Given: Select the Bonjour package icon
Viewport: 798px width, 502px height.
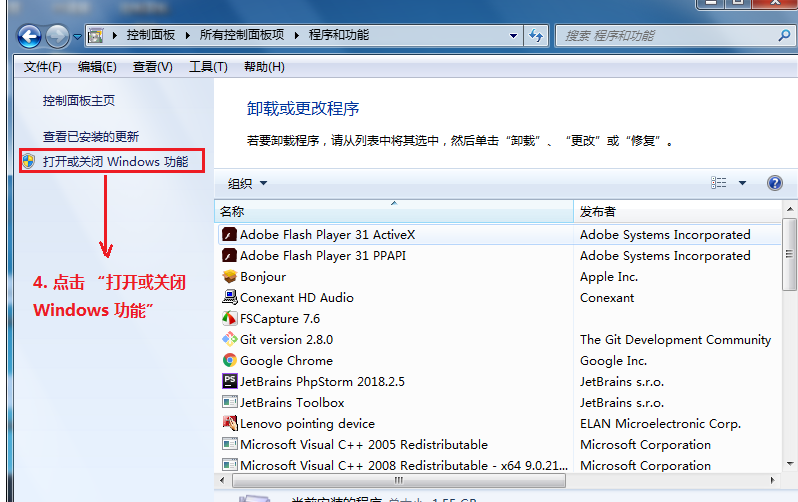Looking at the screenshot, I should pyautogui.click(x=230, y=276).
